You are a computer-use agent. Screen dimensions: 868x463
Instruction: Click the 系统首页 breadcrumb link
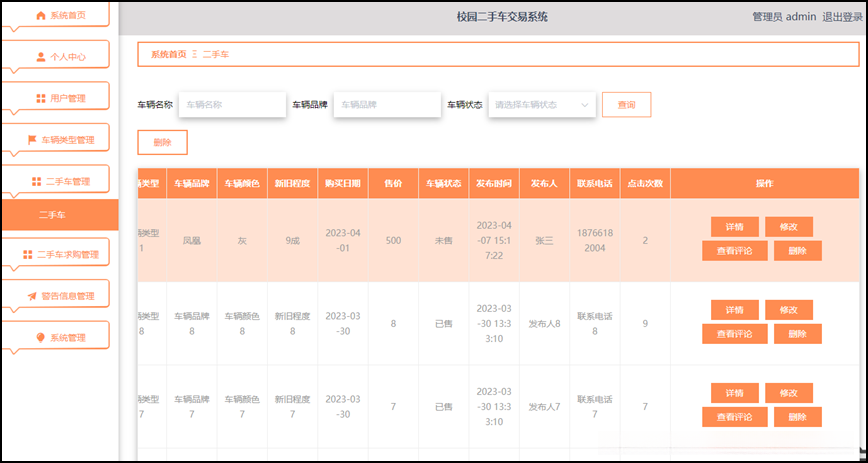(169, 54)
